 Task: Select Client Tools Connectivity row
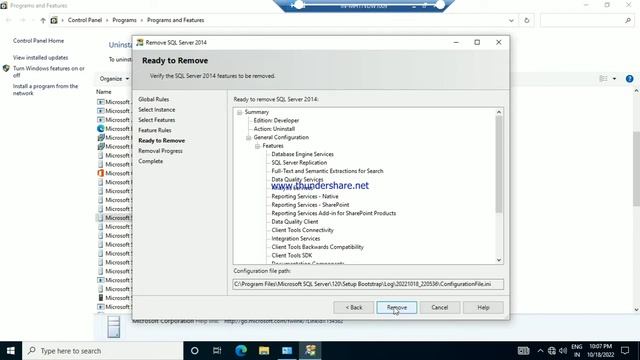point(302,230)
